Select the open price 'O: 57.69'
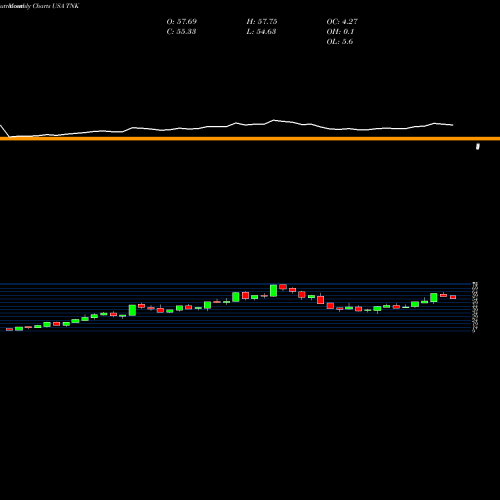This screenshot has height=500, width=500. click(x=182, y=21)
